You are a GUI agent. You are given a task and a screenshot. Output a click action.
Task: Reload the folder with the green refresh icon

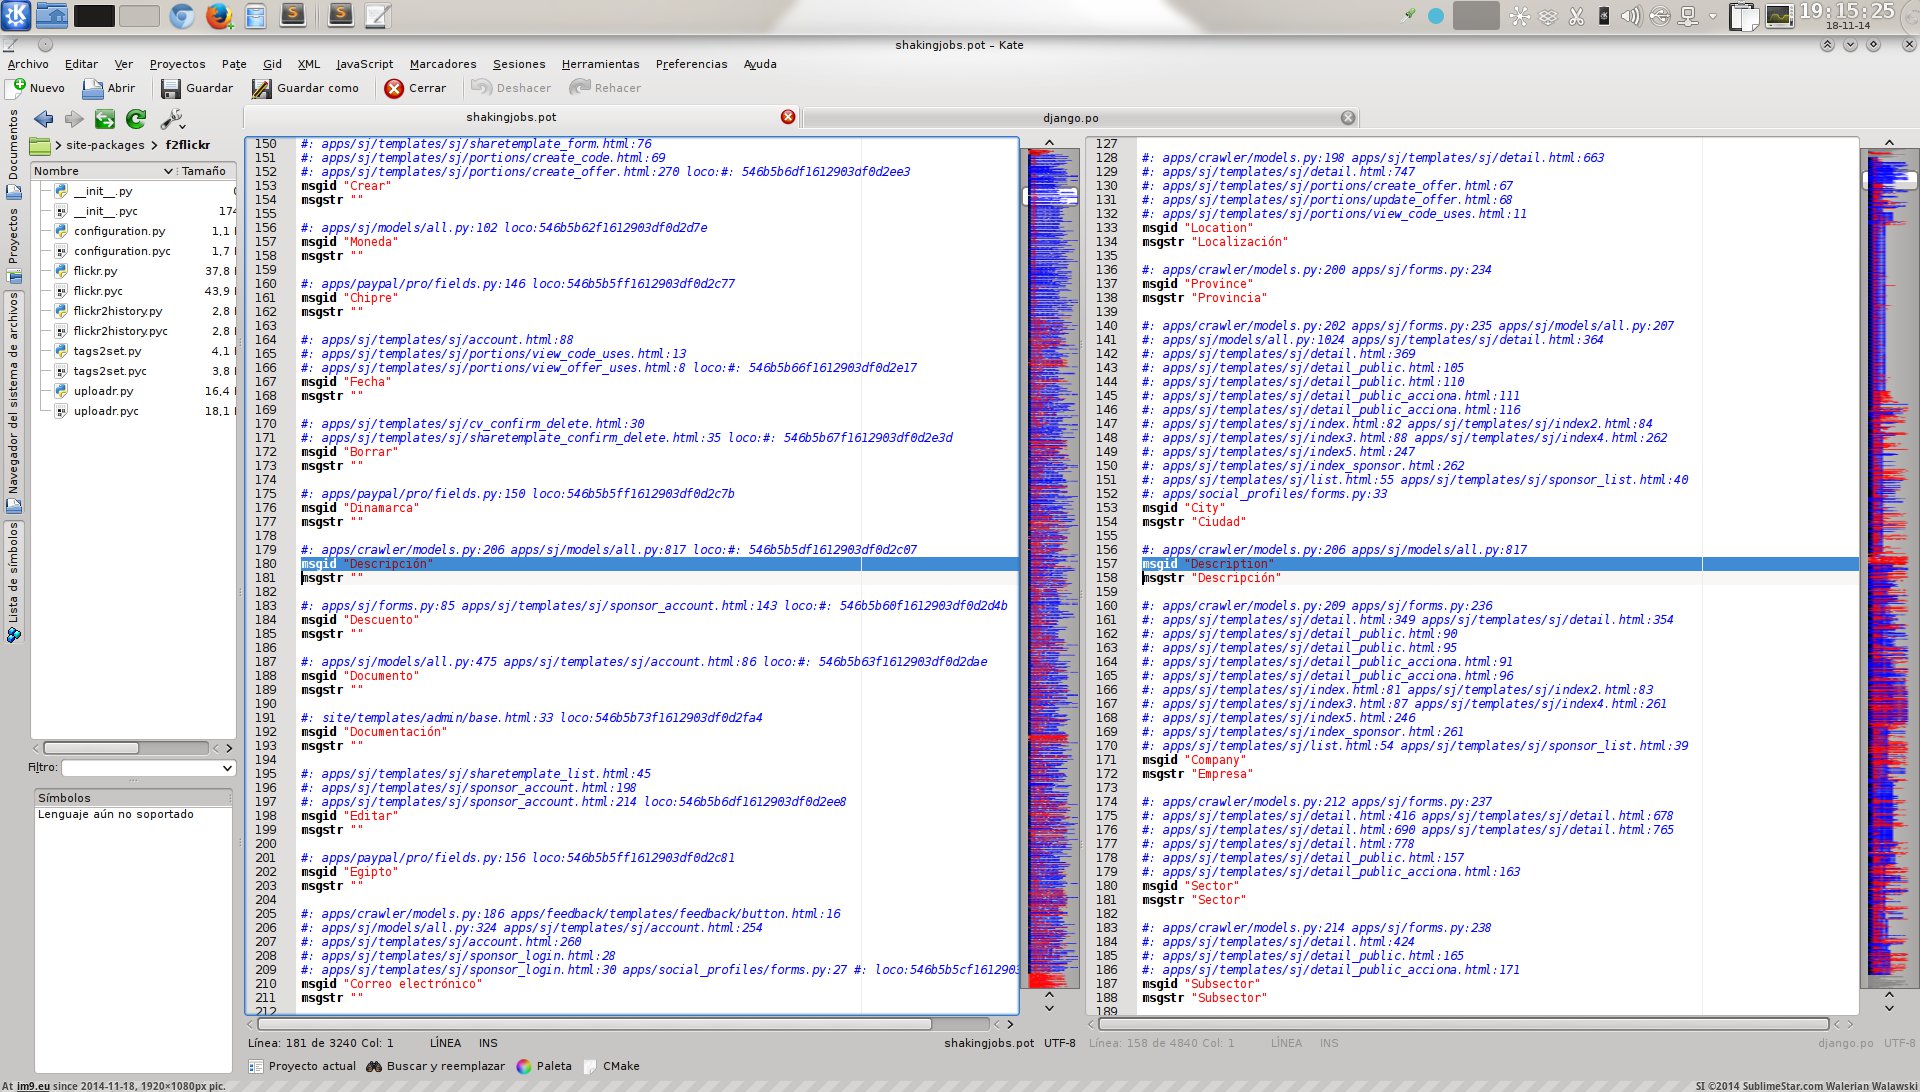pyautogui.click(x=136, y=119)
